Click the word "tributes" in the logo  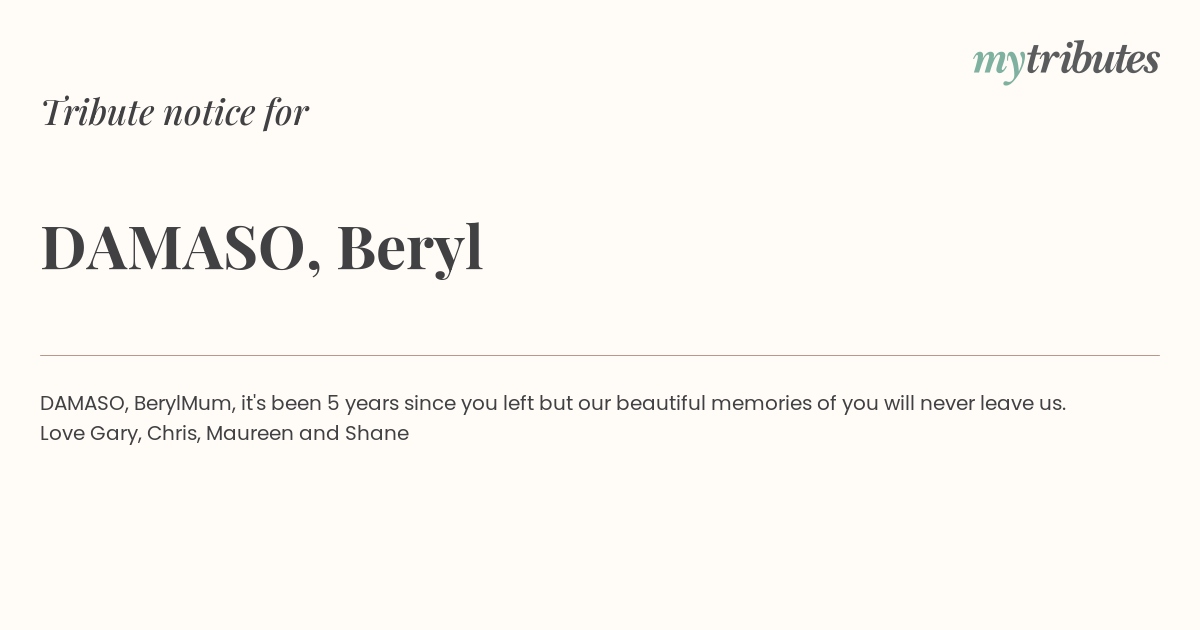1093,58
